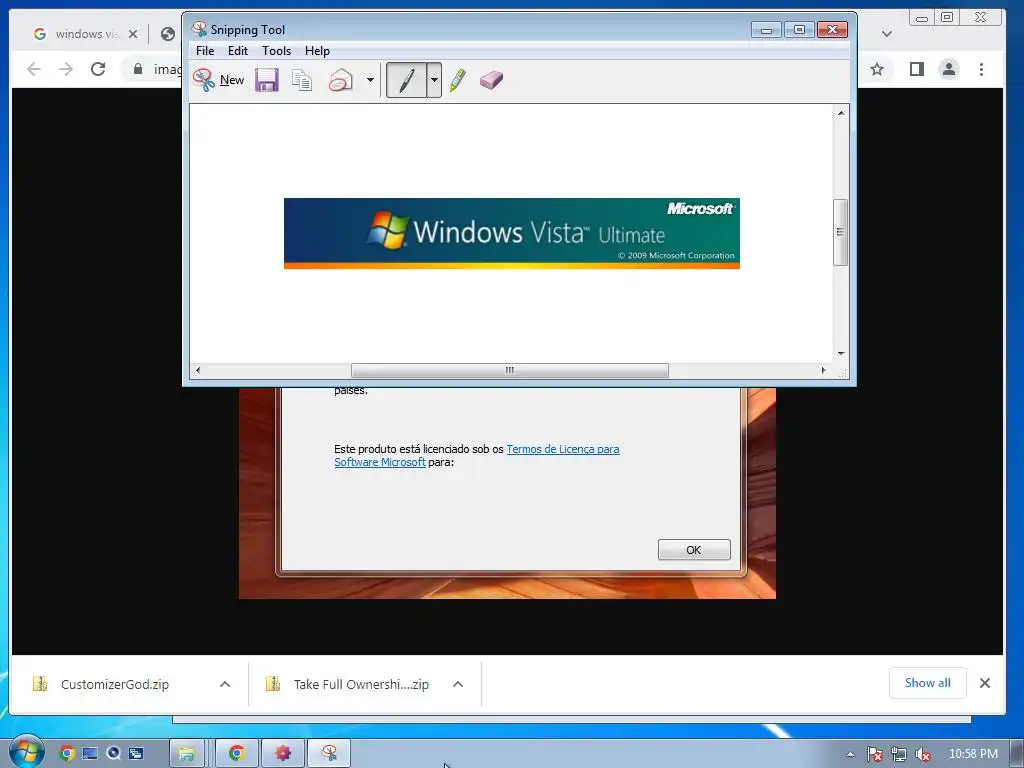This screenshot has width=1024, height=768.
Task: Open the Pen options dropdown arrow
Action: pos(434,80)
